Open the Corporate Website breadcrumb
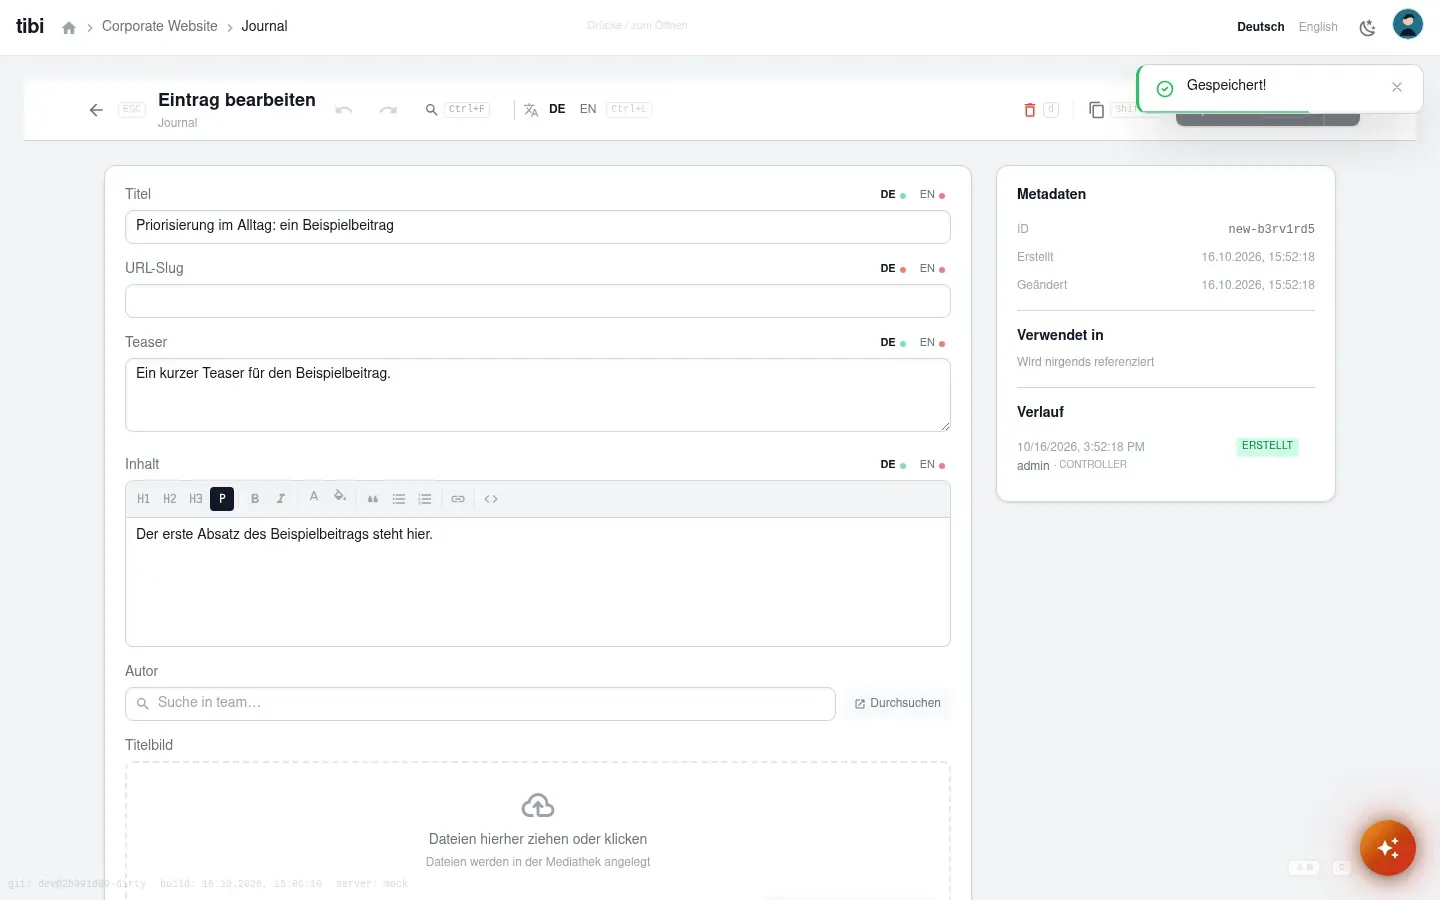This screenshot has width=1440, height=900. (160, 26)
